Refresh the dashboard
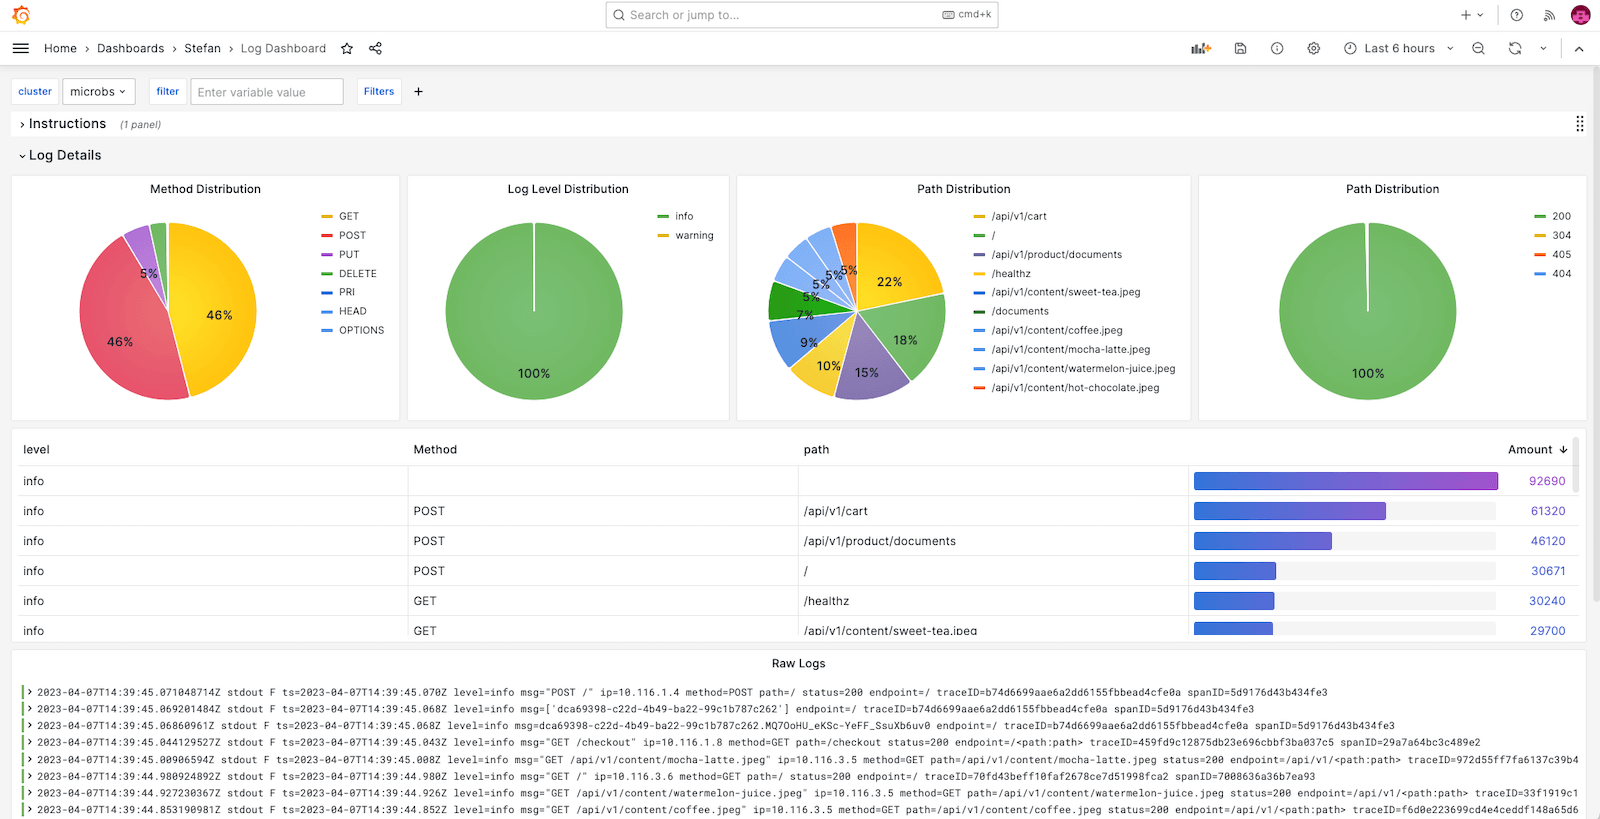 [x=1515, y=48]
